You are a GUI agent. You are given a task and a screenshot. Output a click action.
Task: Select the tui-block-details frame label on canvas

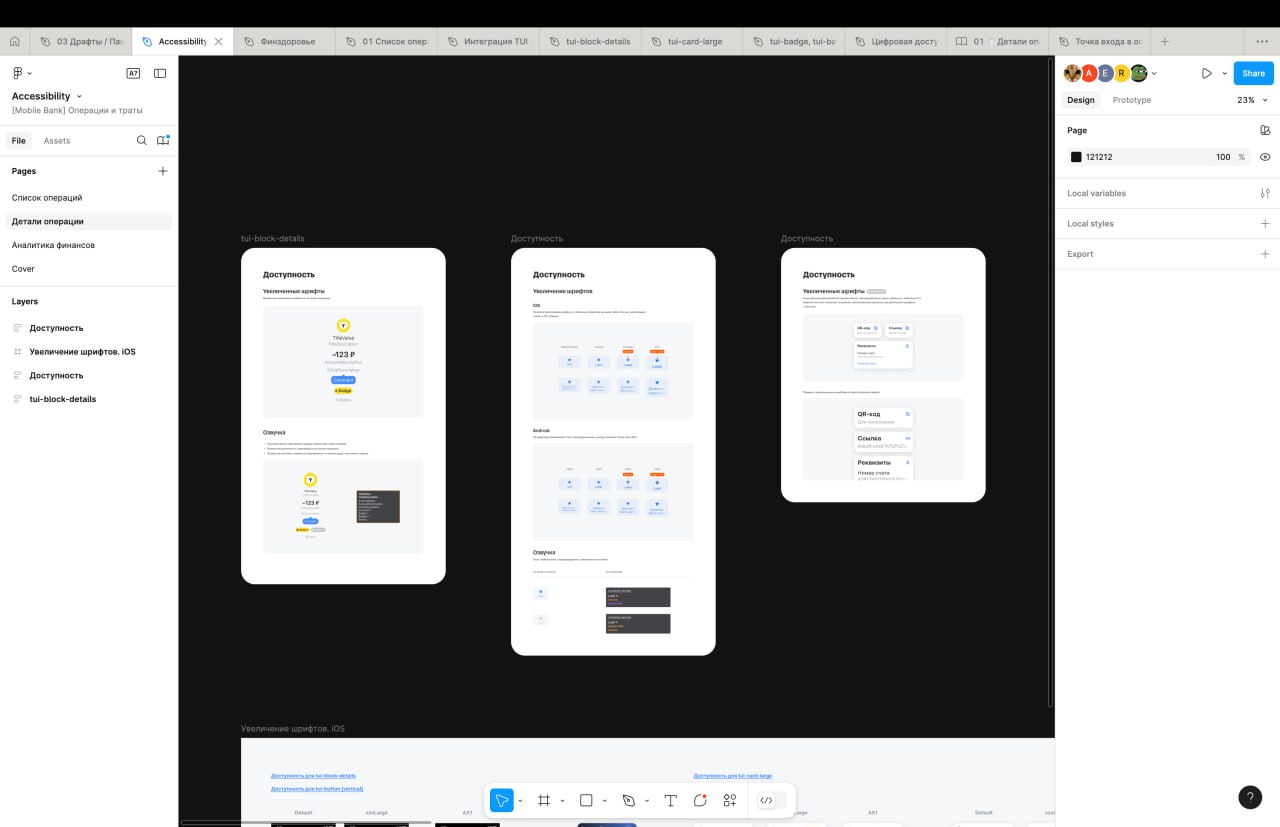tap(273, 239)
